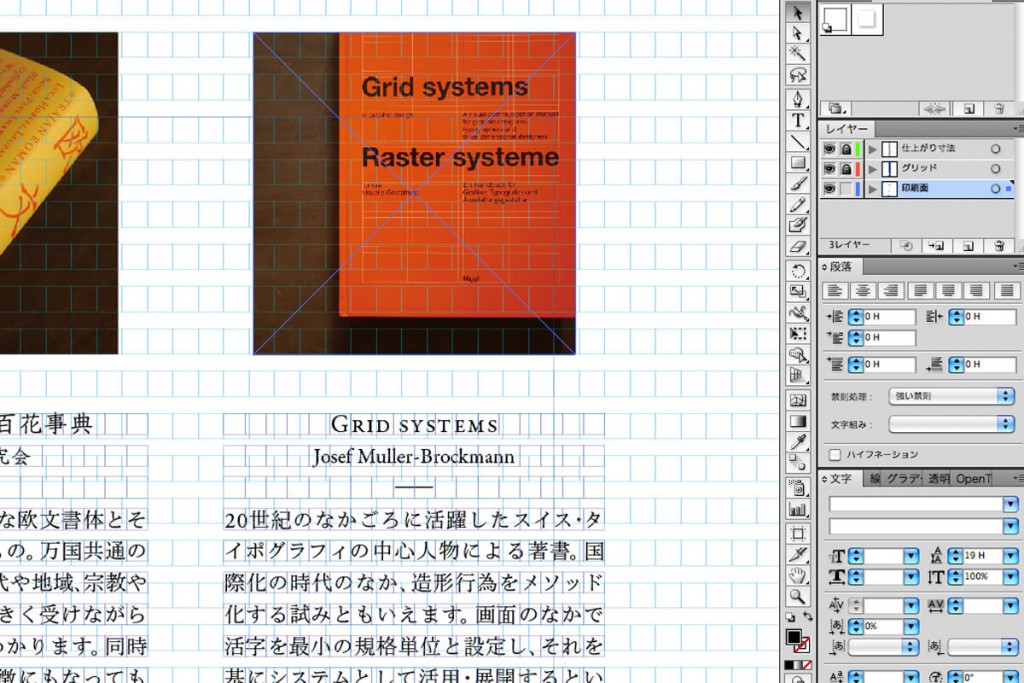Create new sublayer in Layers panel

pos(936,246)
